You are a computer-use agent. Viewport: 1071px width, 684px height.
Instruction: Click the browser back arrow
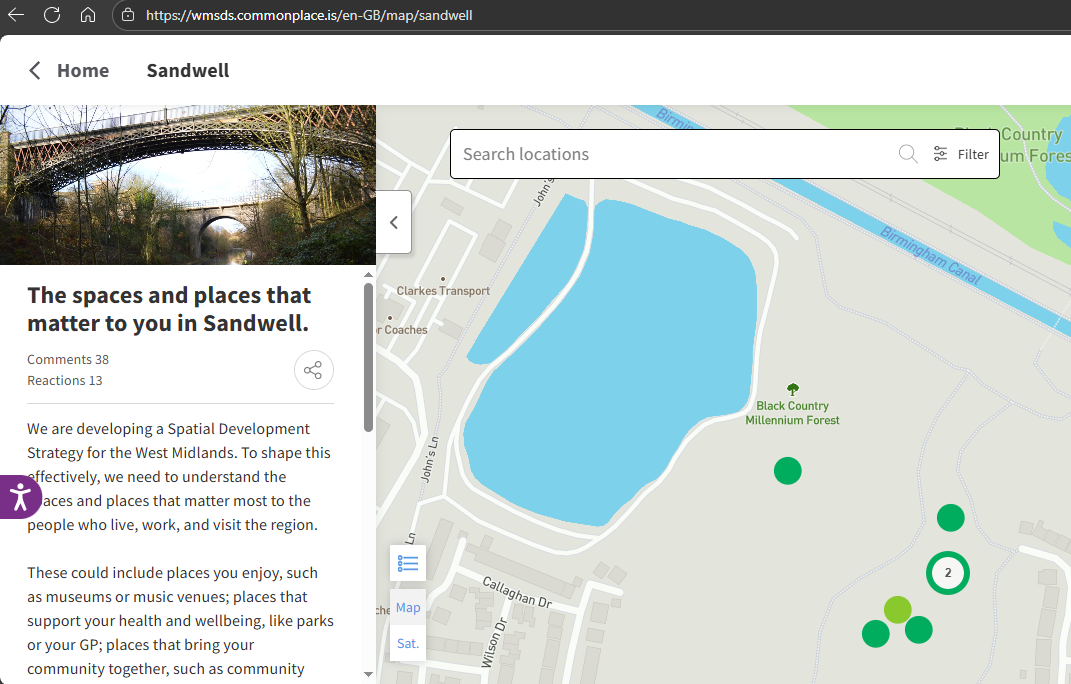coord(16,15)
